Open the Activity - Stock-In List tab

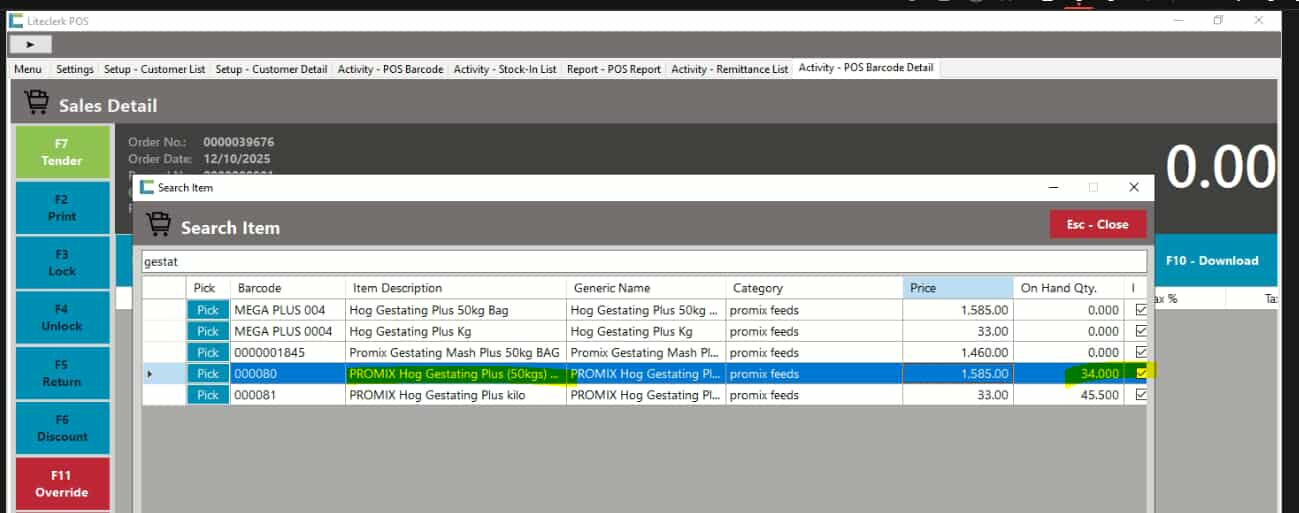point(504,69)
